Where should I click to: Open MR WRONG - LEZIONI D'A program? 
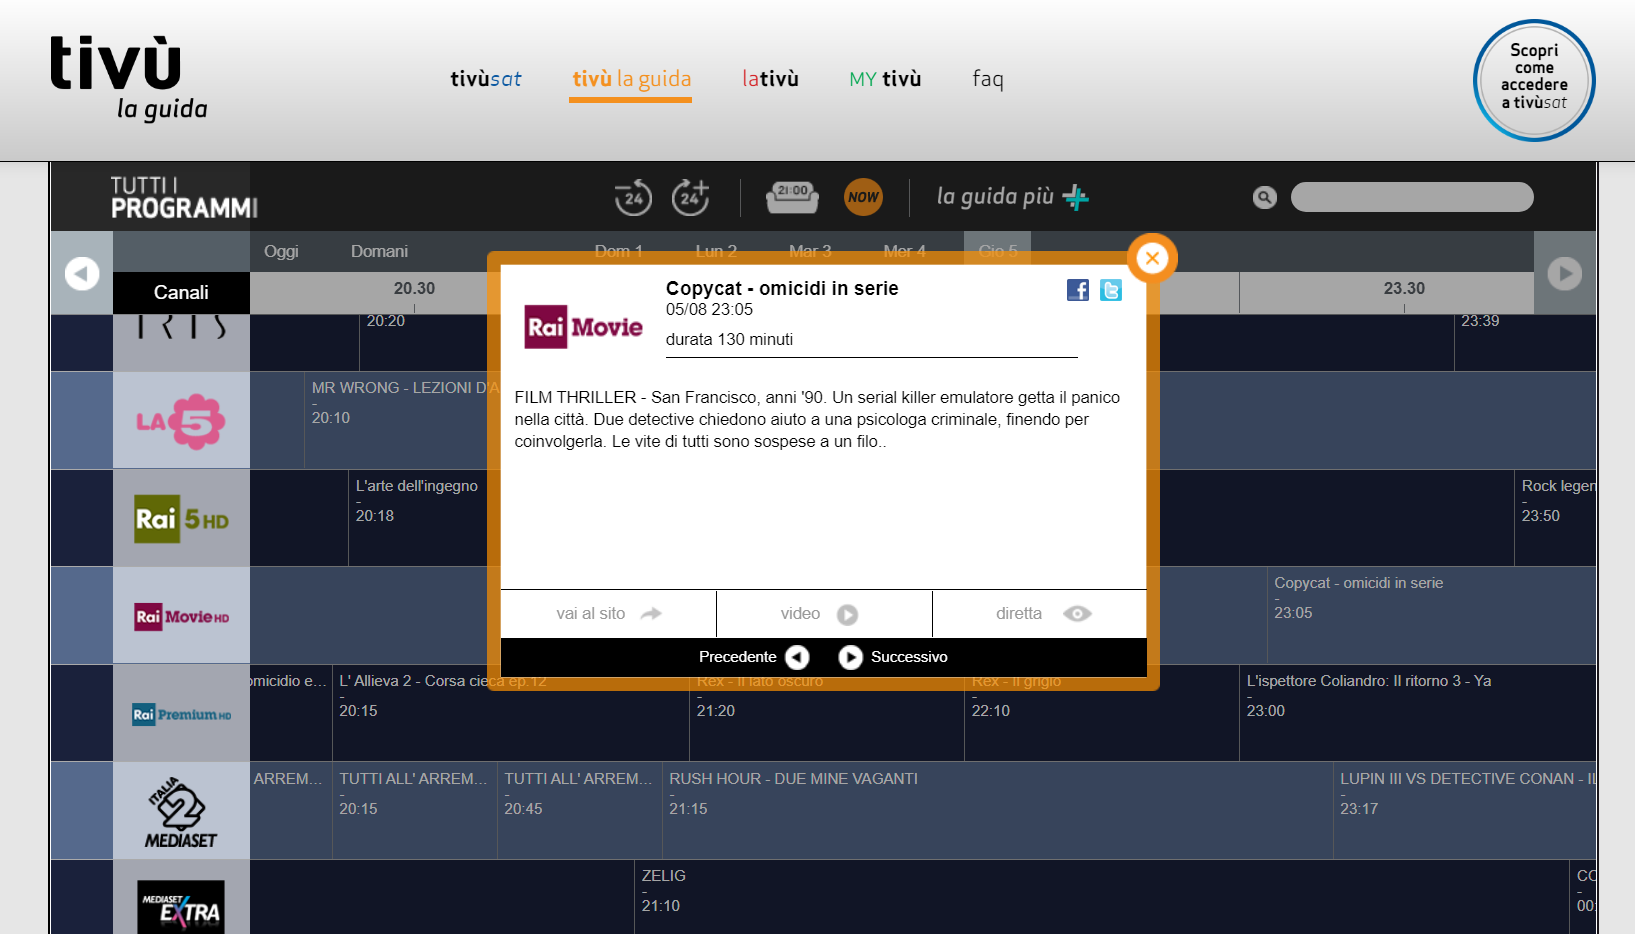(x=398, y=421)
